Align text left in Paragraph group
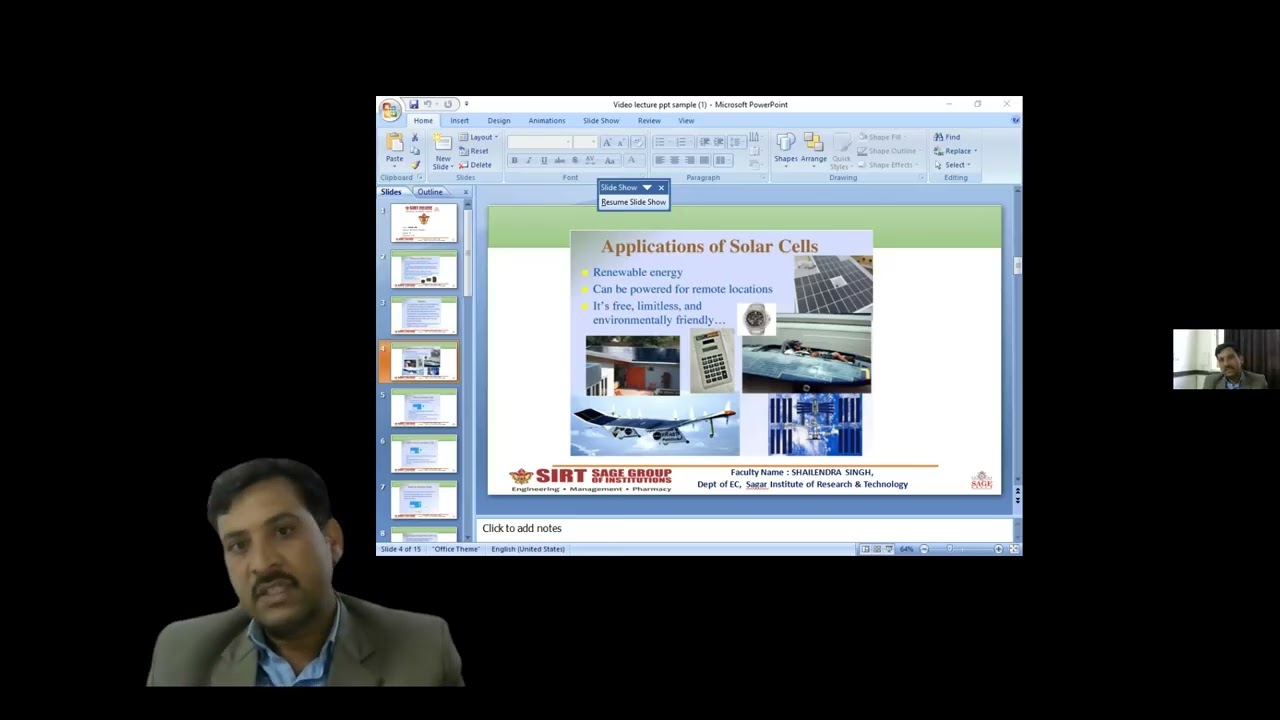Image resolution: width=1280 pixels, height=720 pixels. pos(659,160)
